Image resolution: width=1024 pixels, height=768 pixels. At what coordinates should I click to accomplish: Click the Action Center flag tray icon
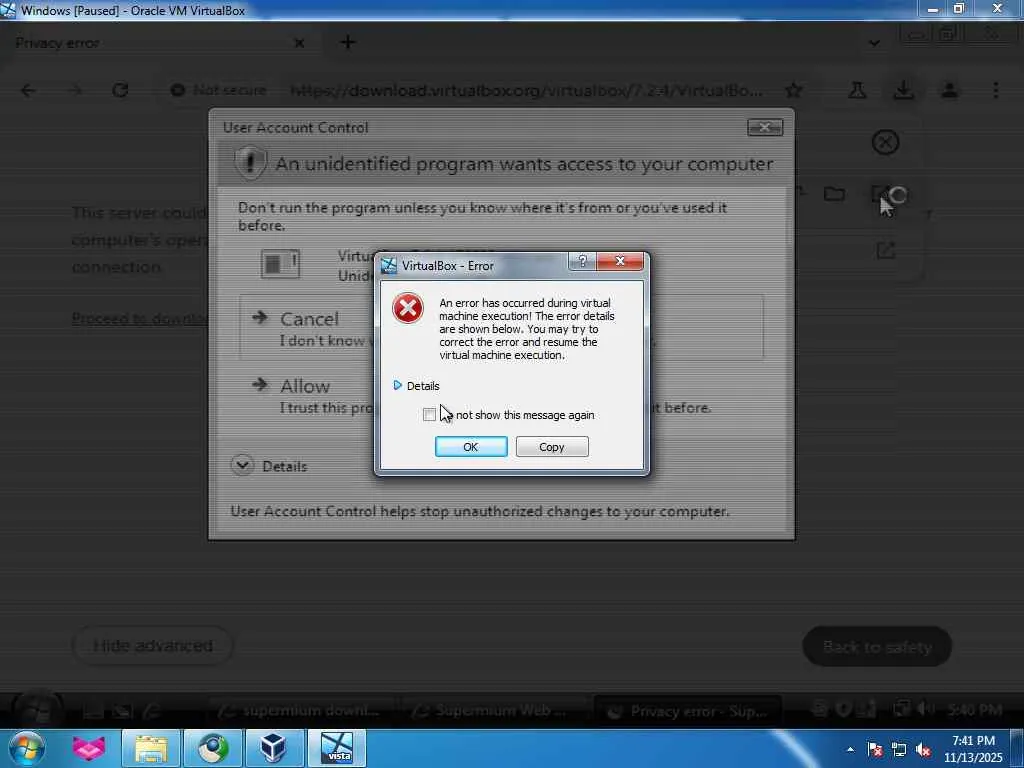pos(875,749)
